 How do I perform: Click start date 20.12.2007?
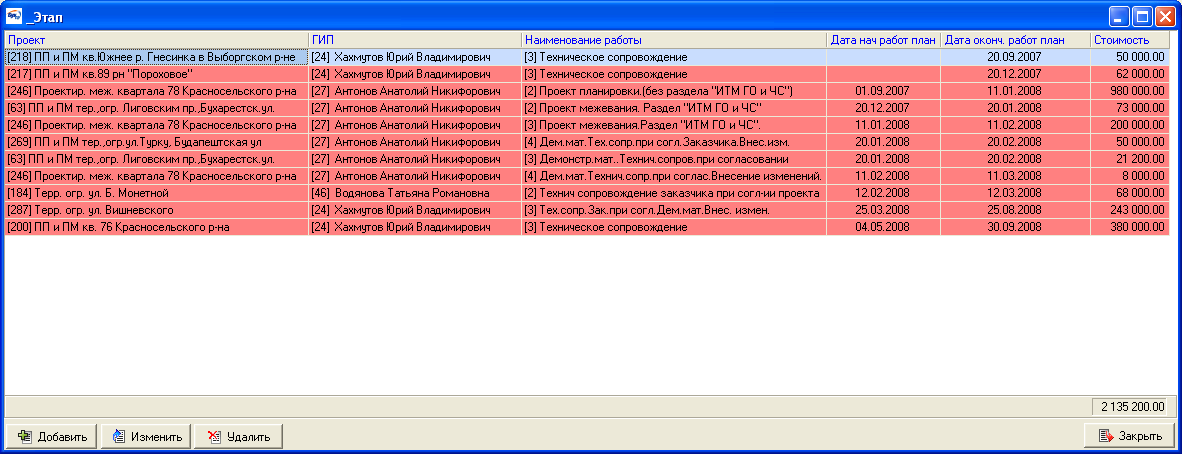point(883,108)
